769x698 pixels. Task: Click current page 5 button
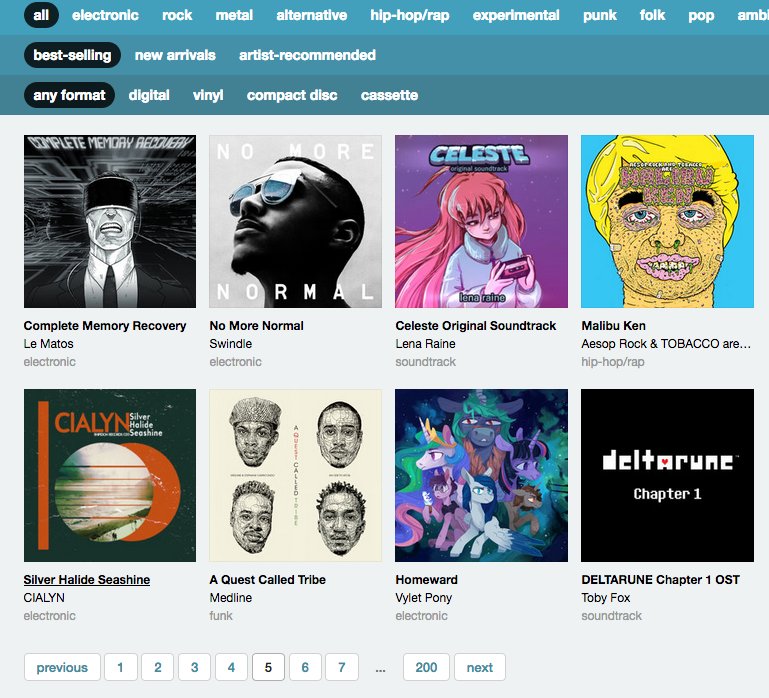coord(268,667)
